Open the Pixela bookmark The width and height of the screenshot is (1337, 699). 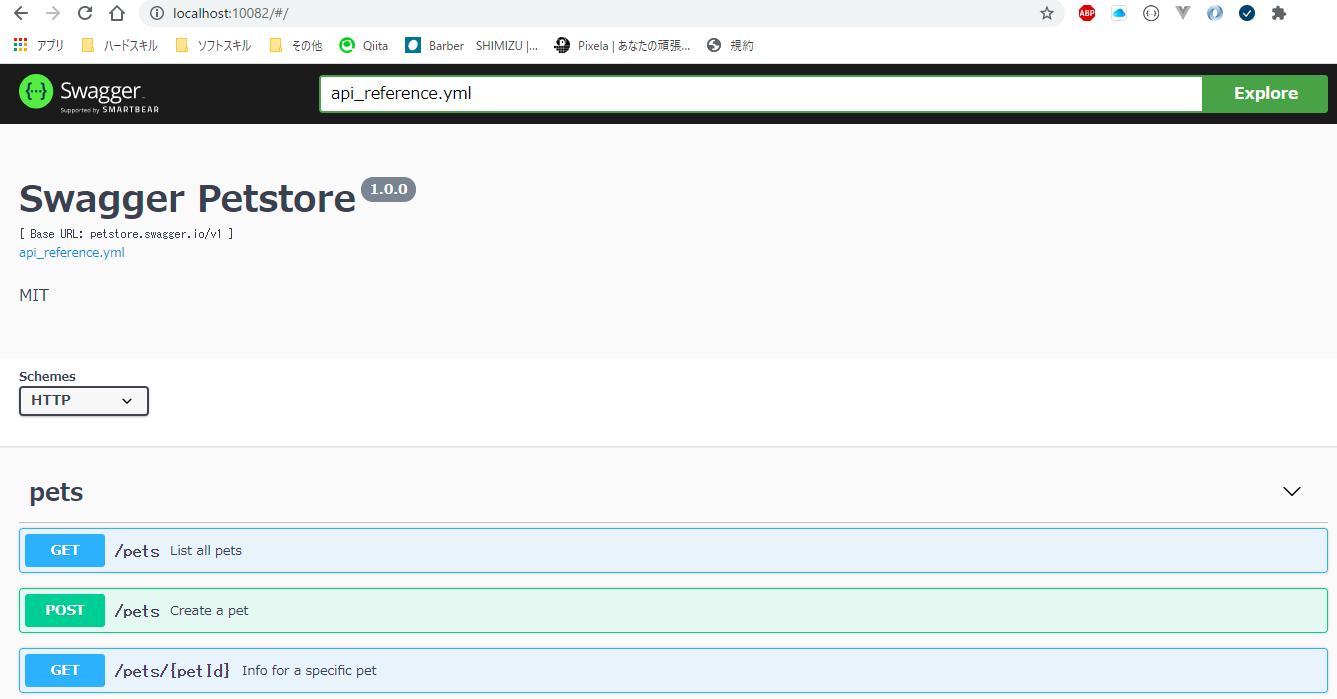point(622,45)
